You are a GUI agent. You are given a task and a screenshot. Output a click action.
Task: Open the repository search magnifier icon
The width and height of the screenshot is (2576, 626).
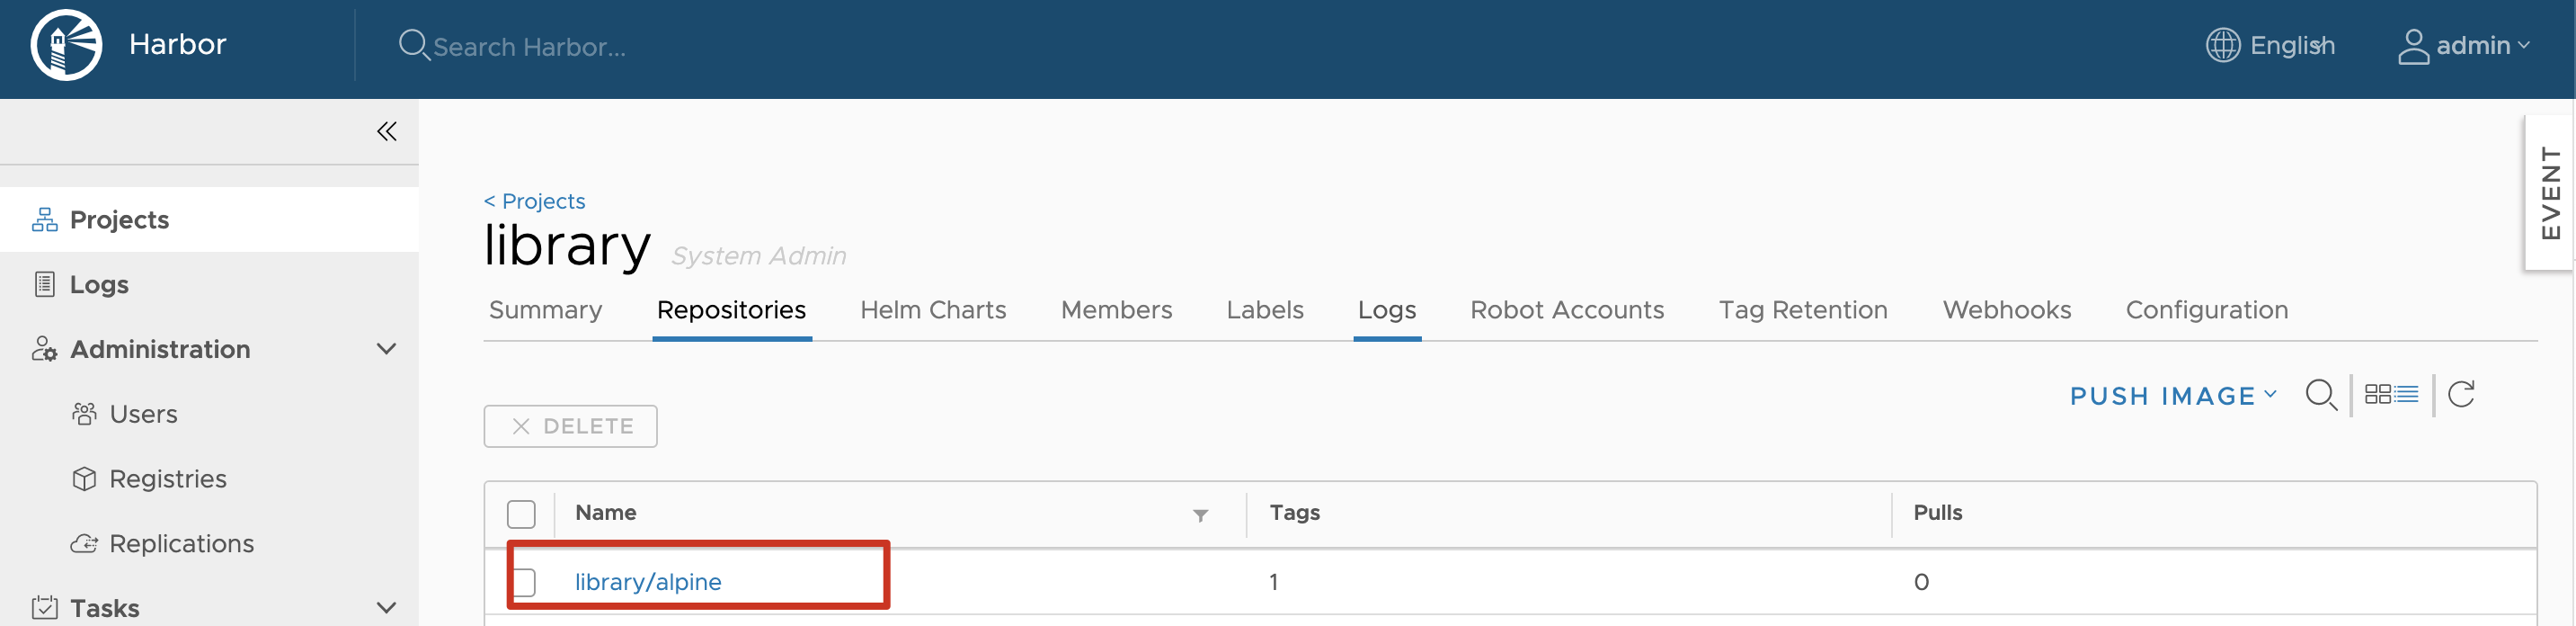[2321, 395]
